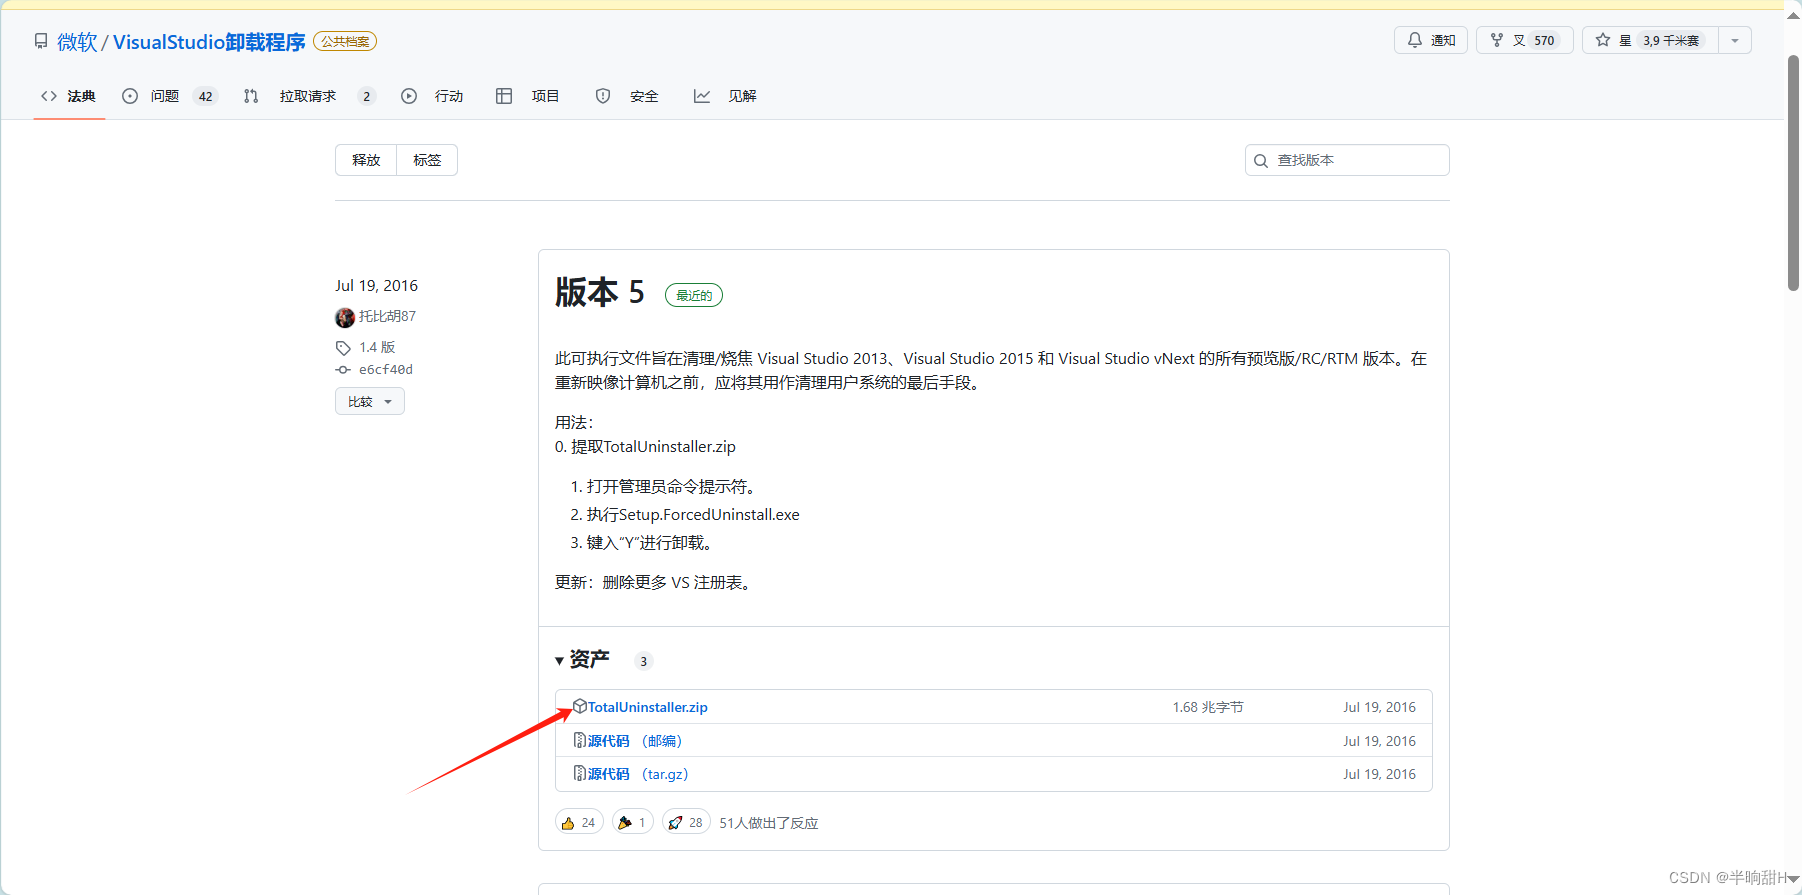
Task: Click the issues circle icon
Action: click(x=130, y=96)
